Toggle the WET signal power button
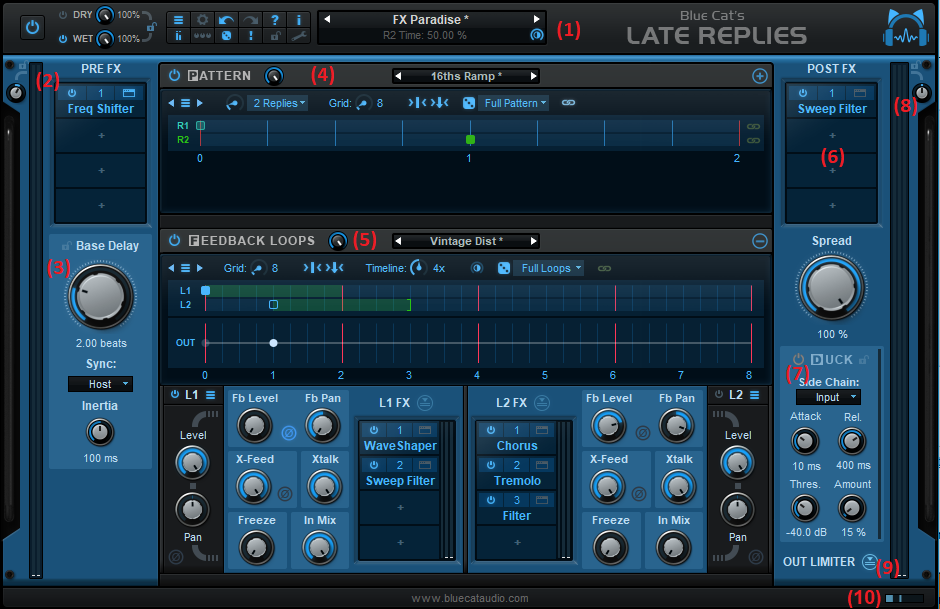 pyautogui.click(x=63, y=39)
